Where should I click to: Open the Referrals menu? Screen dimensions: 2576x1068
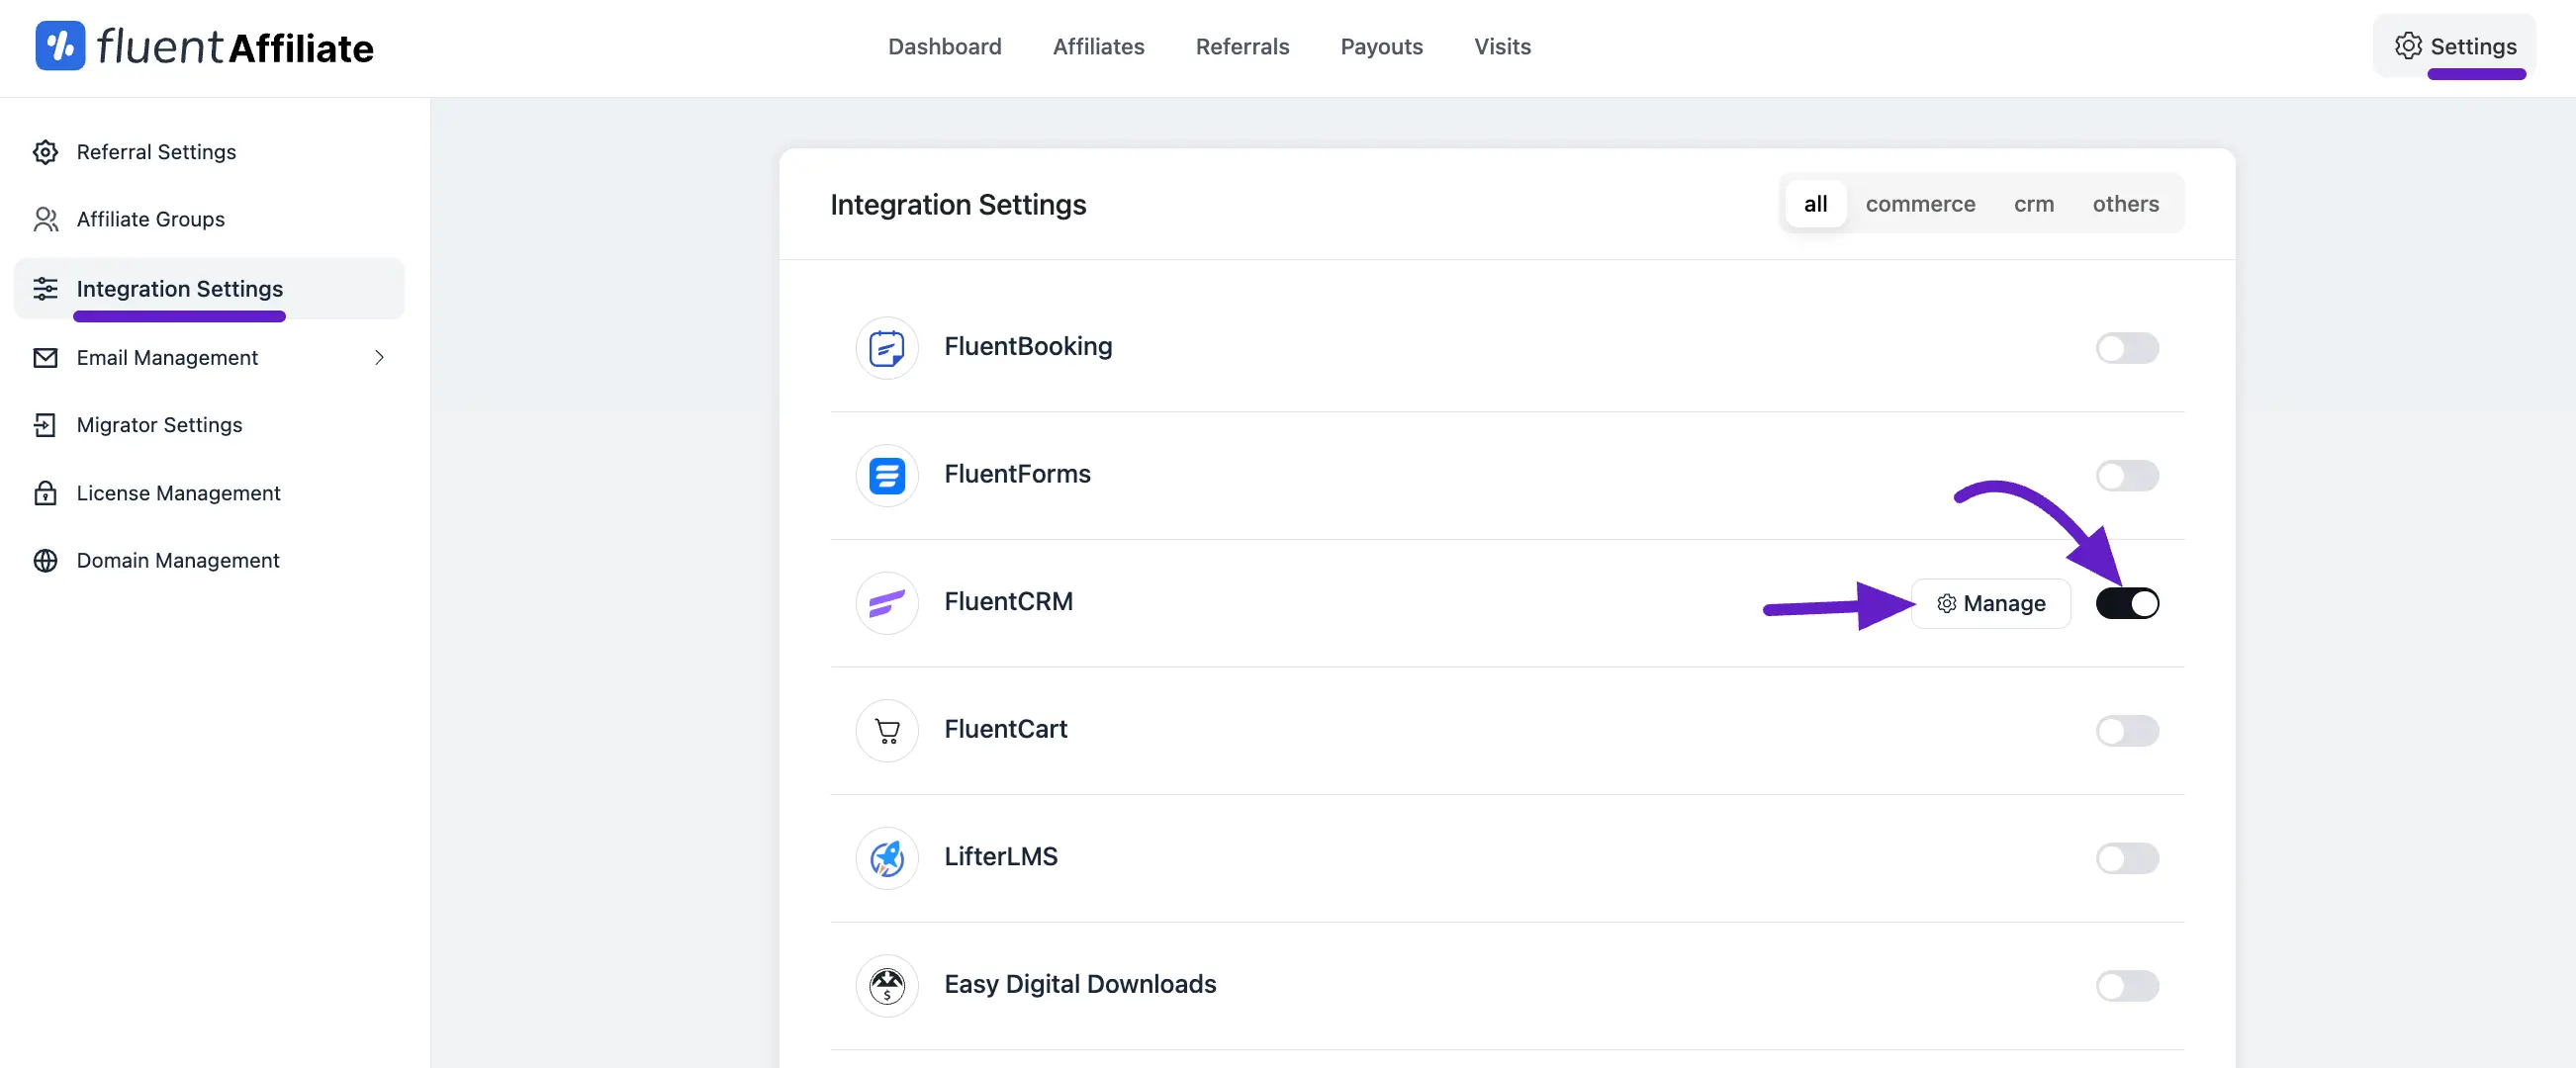point(1241,46)
